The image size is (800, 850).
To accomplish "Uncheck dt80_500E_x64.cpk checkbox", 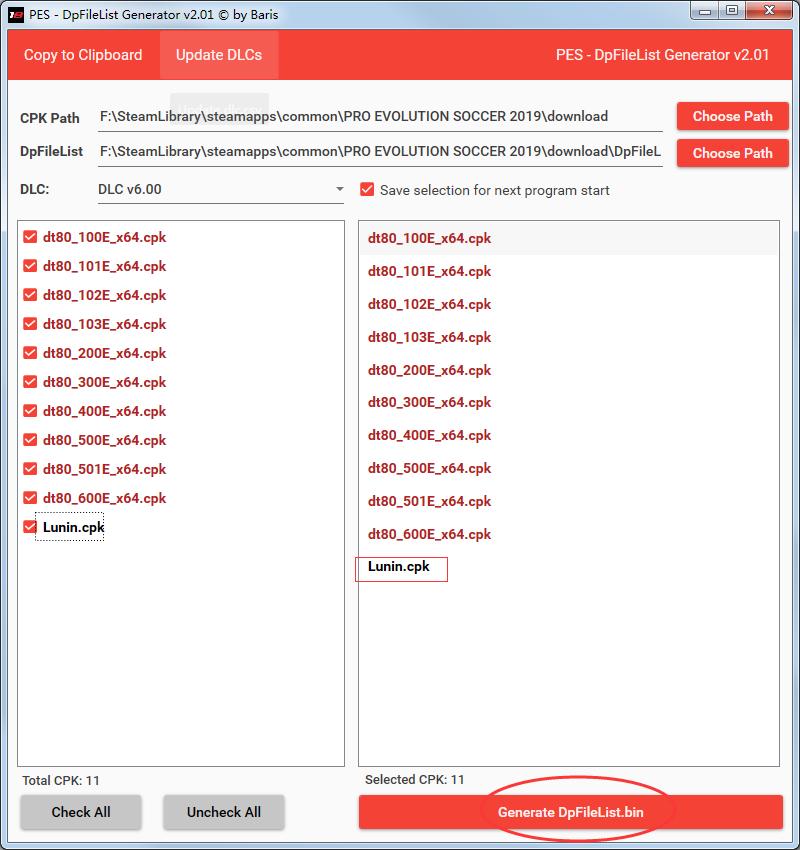I will coord(30,440).
